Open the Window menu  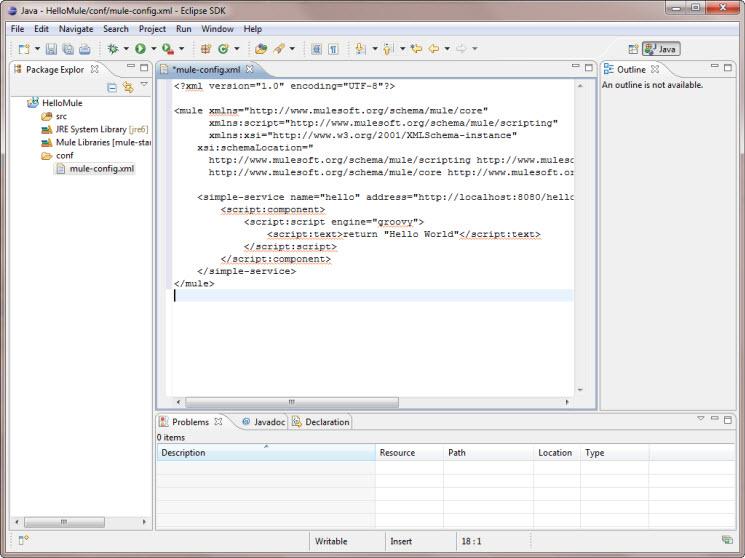pos(217,29)
